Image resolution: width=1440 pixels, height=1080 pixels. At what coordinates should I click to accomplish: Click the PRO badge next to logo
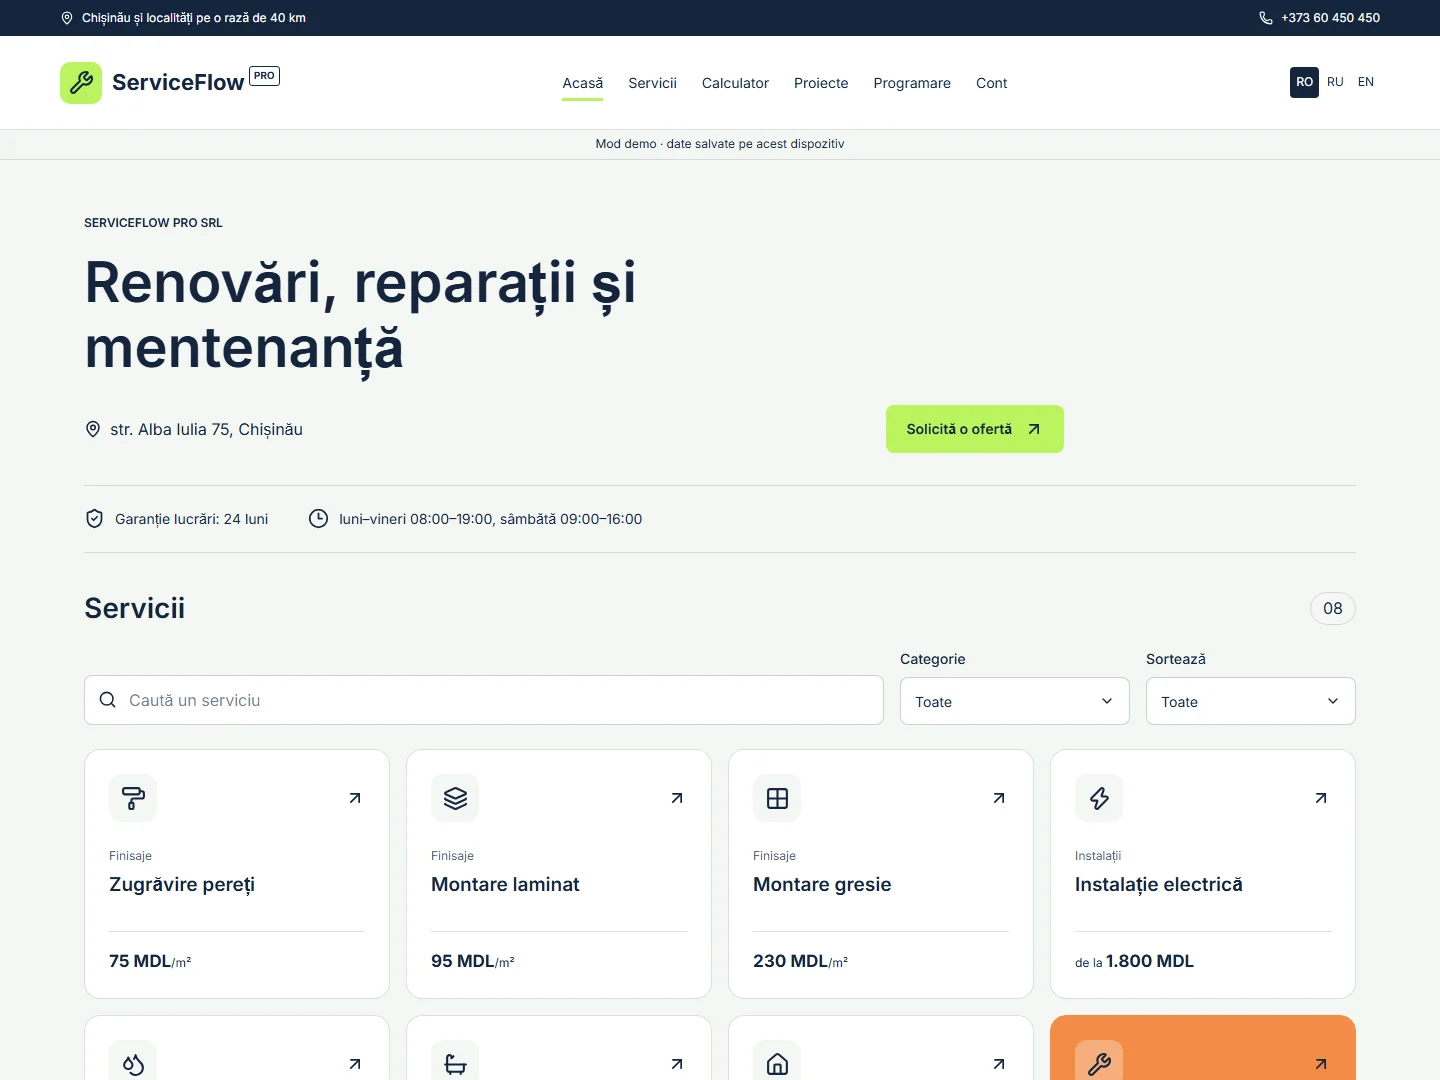264,76
